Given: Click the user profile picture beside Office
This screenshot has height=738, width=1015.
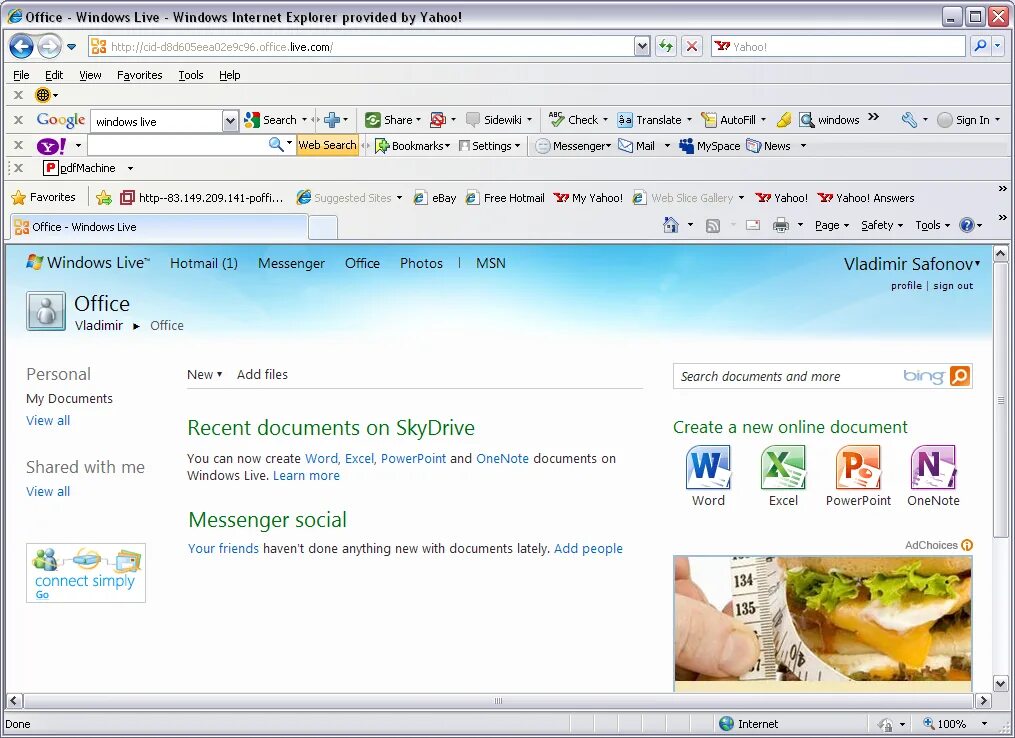Looking at the screenshot, I should pyautogui.click(x=46, y=311).
